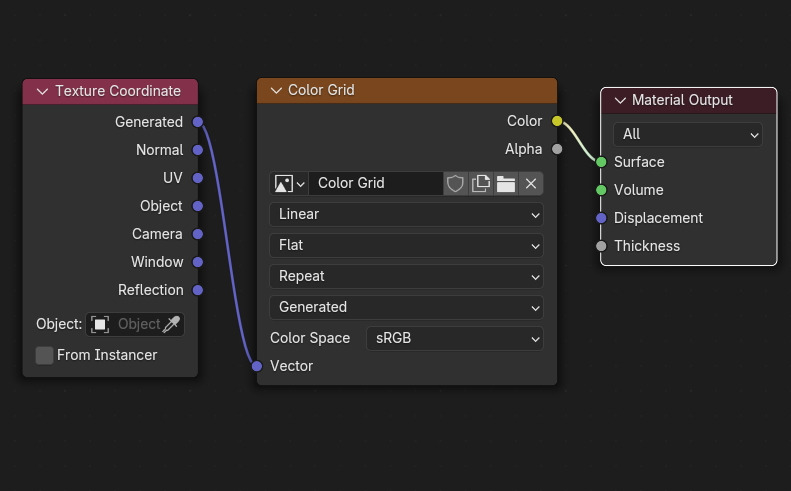Viewport: 791px width, 491px height.
Task: Open the sRGB color space dropdown
Action: (455, 338)
